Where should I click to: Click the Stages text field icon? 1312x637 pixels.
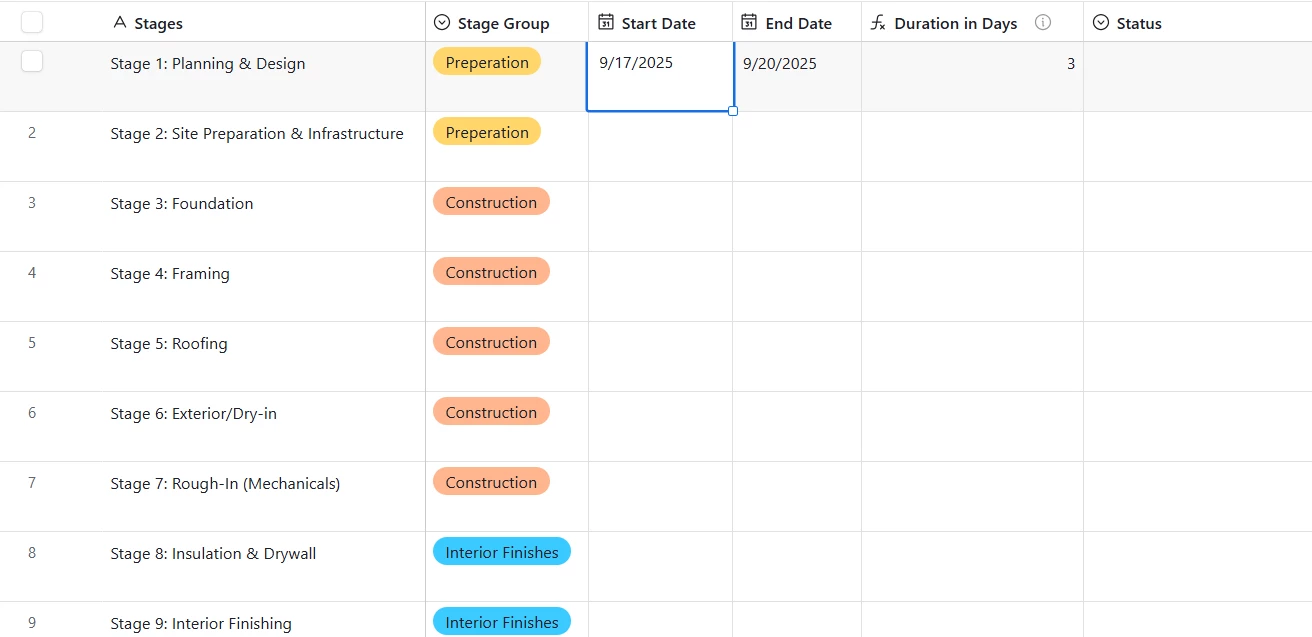coord(120,23)
